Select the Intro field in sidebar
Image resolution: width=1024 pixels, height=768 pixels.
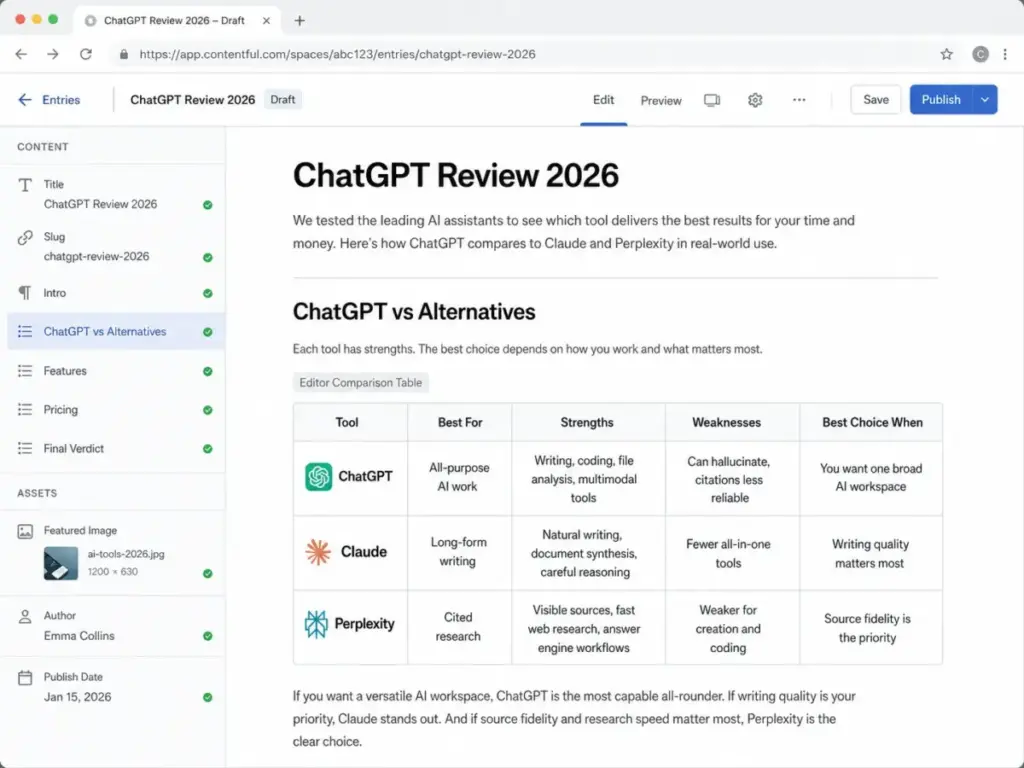coord(116,293)
